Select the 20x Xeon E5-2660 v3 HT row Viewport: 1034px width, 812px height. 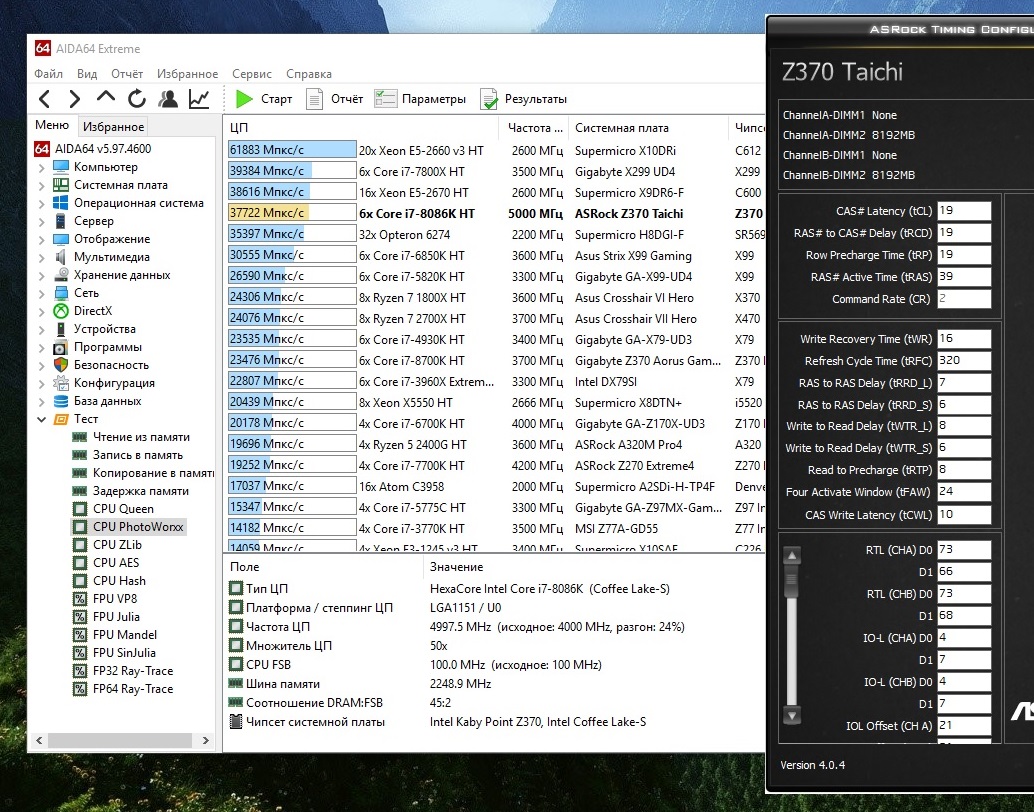click(495, 150)
